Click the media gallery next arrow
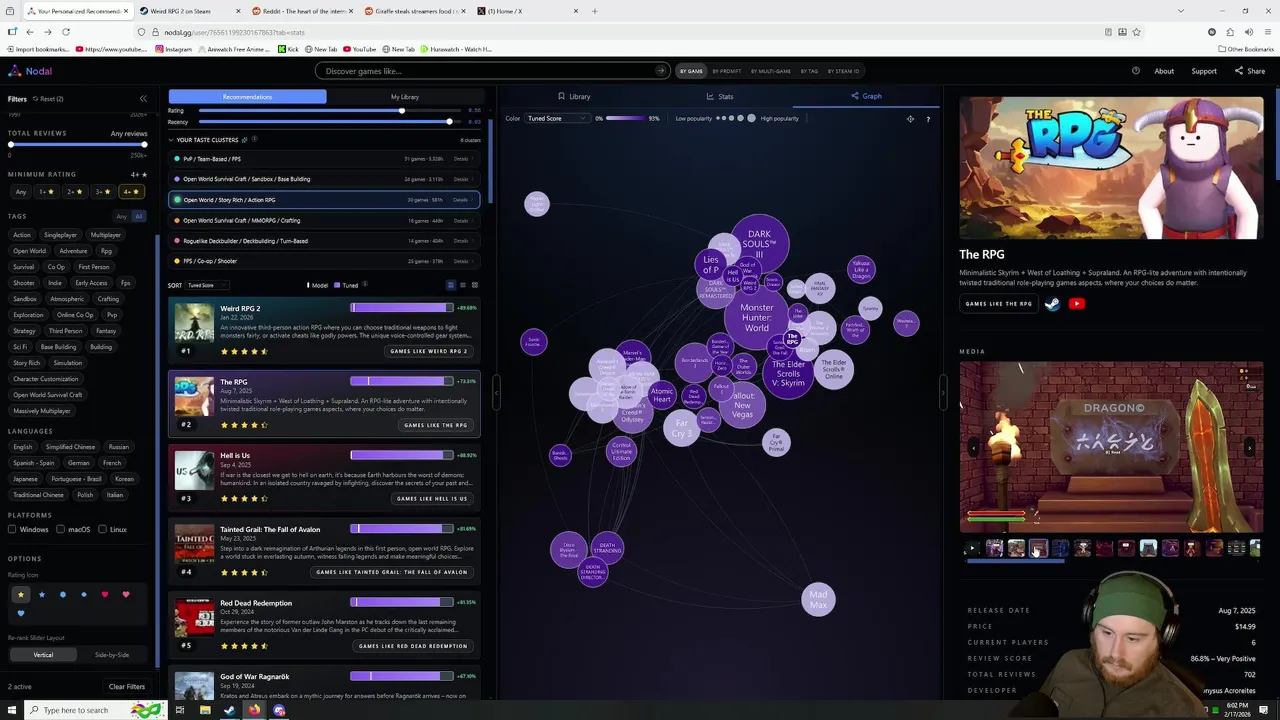1280x720 pixels. click(x=1249, y=447)
